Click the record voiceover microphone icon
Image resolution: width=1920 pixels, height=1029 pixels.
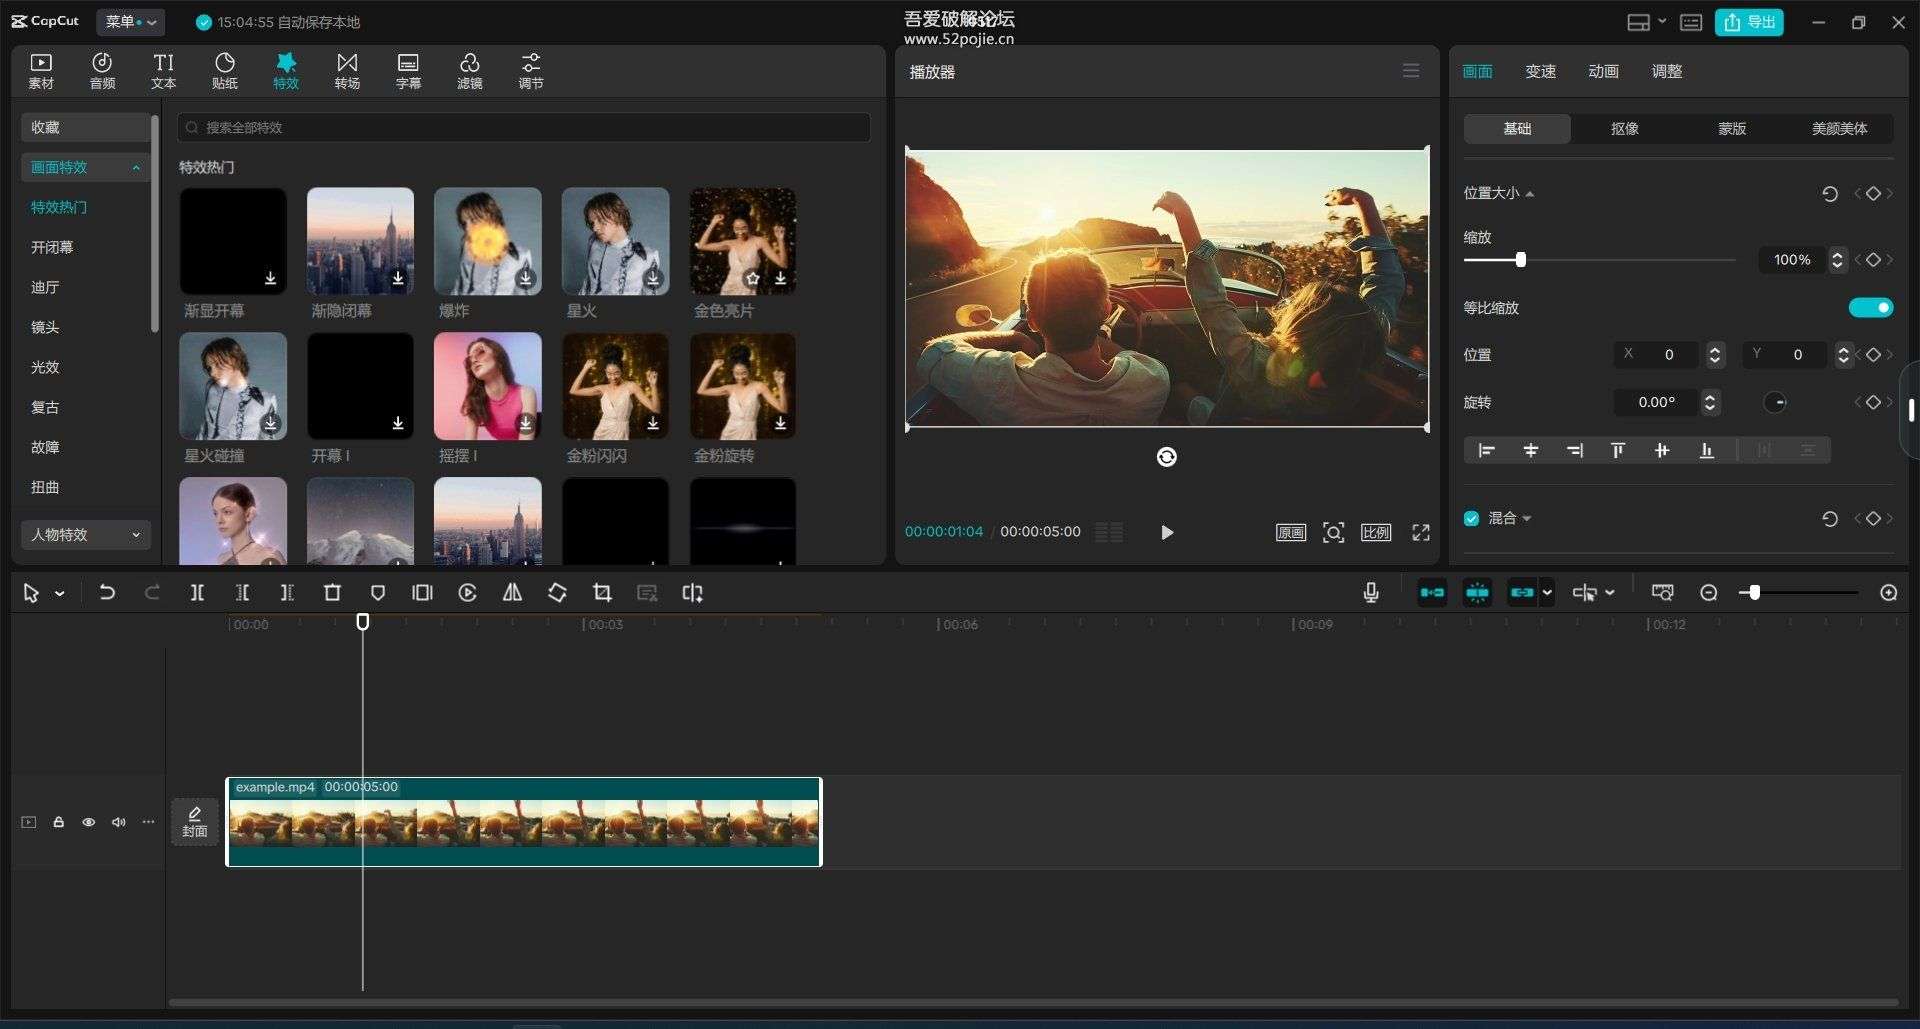(x=1371, y=592)
